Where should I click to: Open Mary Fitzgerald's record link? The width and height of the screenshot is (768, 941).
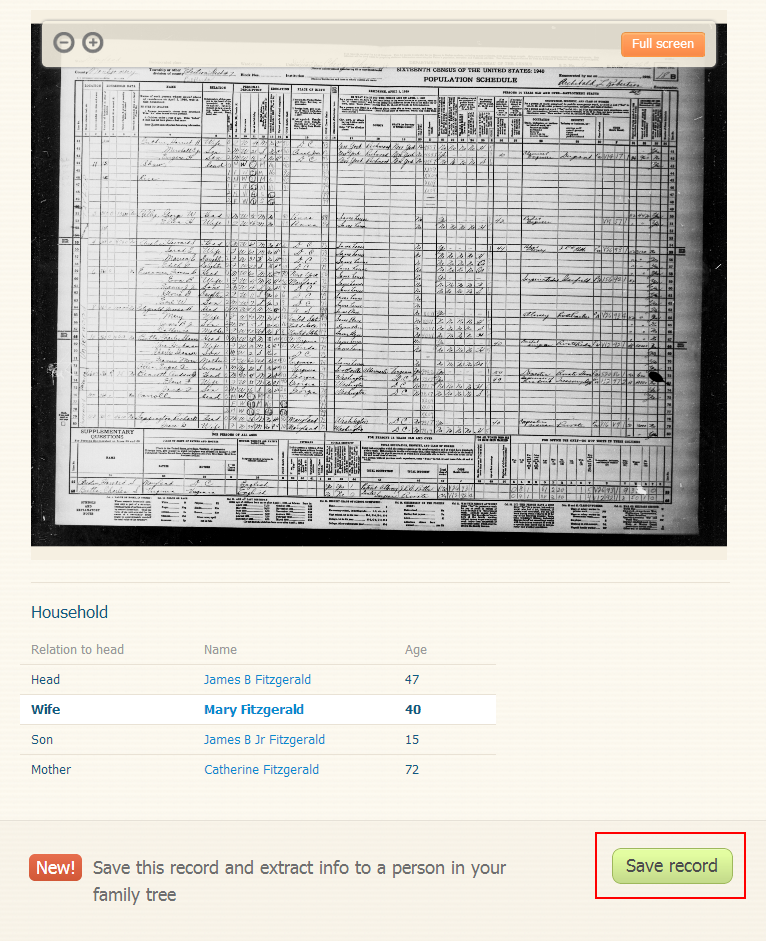[x=254, y=709]
